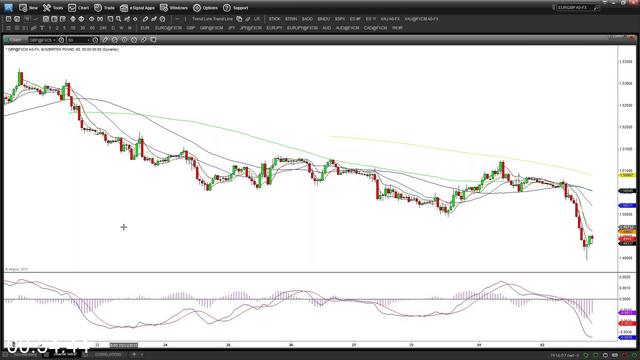
Task: Switch chart to monthly interval M
Action: pyautogui.click(x=129, y=28)
